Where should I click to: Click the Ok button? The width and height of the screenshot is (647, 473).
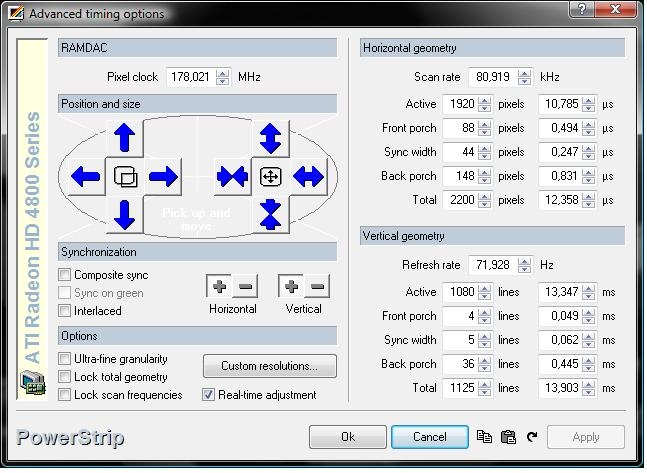point(348,437)
